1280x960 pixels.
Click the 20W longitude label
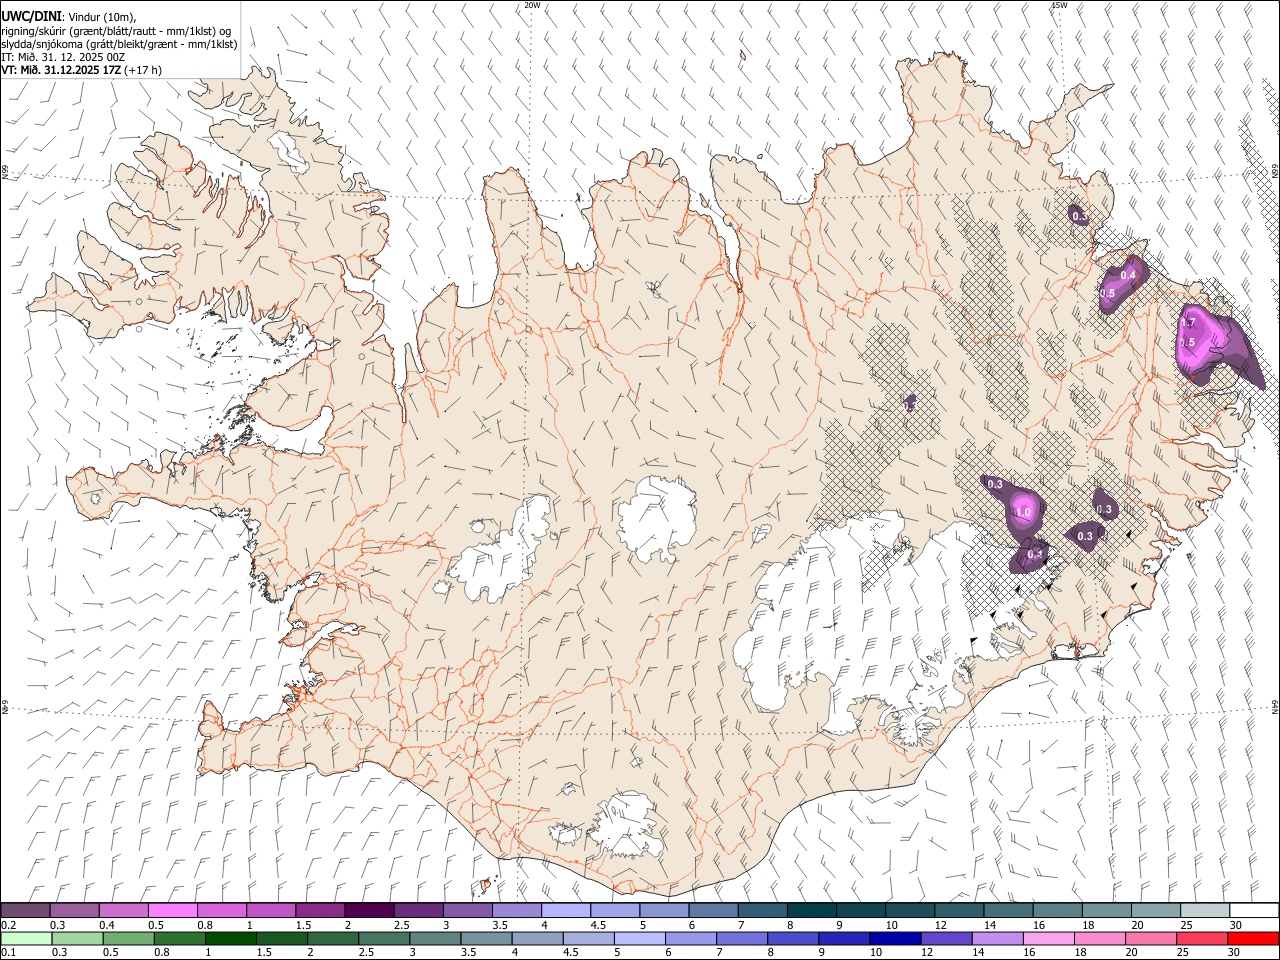point(533,5)
